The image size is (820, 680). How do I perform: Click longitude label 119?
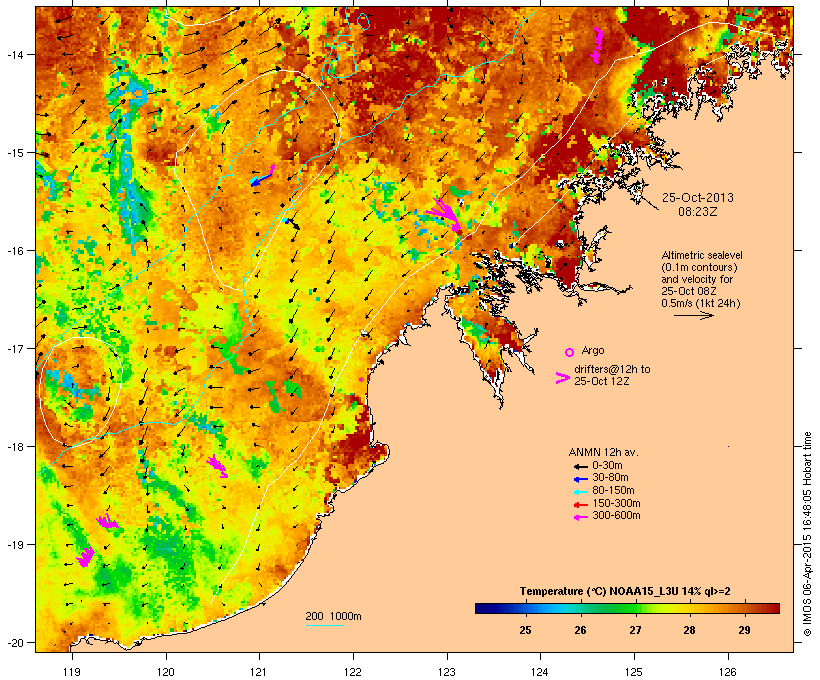pos(72,672)
